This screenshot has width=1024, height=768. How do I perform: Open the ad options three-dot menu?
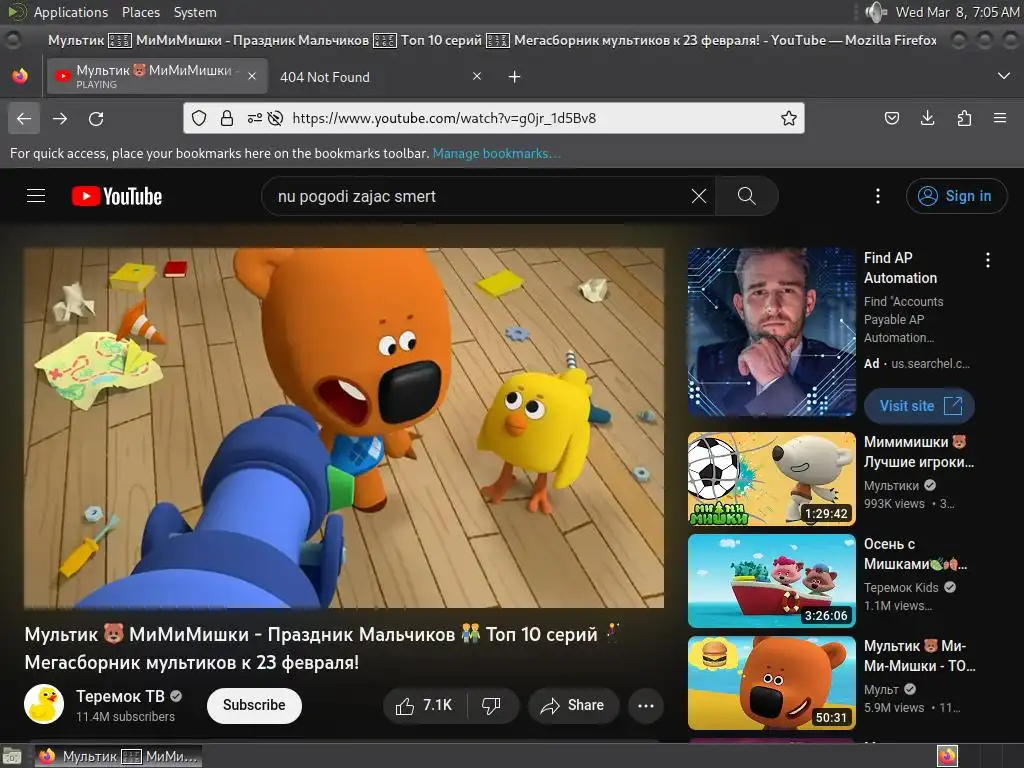pos(987,260)
